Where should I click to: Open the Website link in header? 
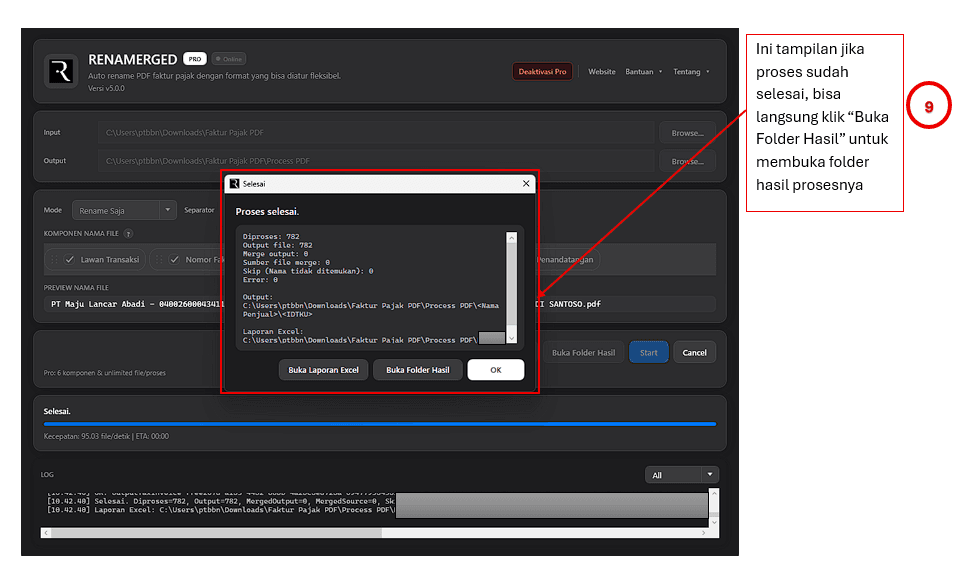click(x=602, y=72)
